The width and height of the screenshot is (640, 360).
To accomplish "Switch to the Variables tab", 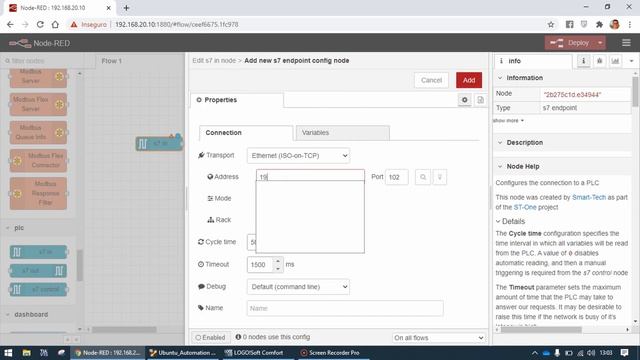I will [x=343, y=133].
